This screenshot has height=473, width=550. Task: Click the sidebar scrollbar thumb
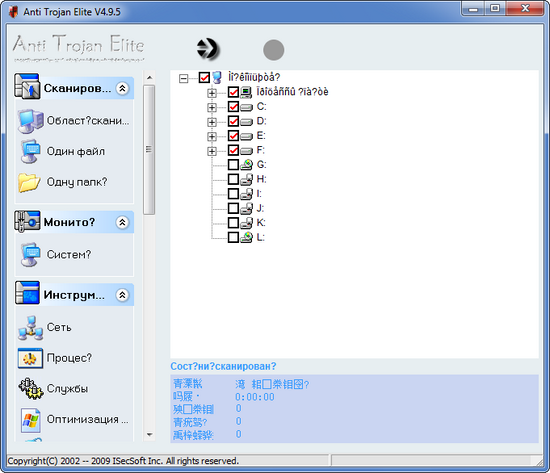(149, 149)
